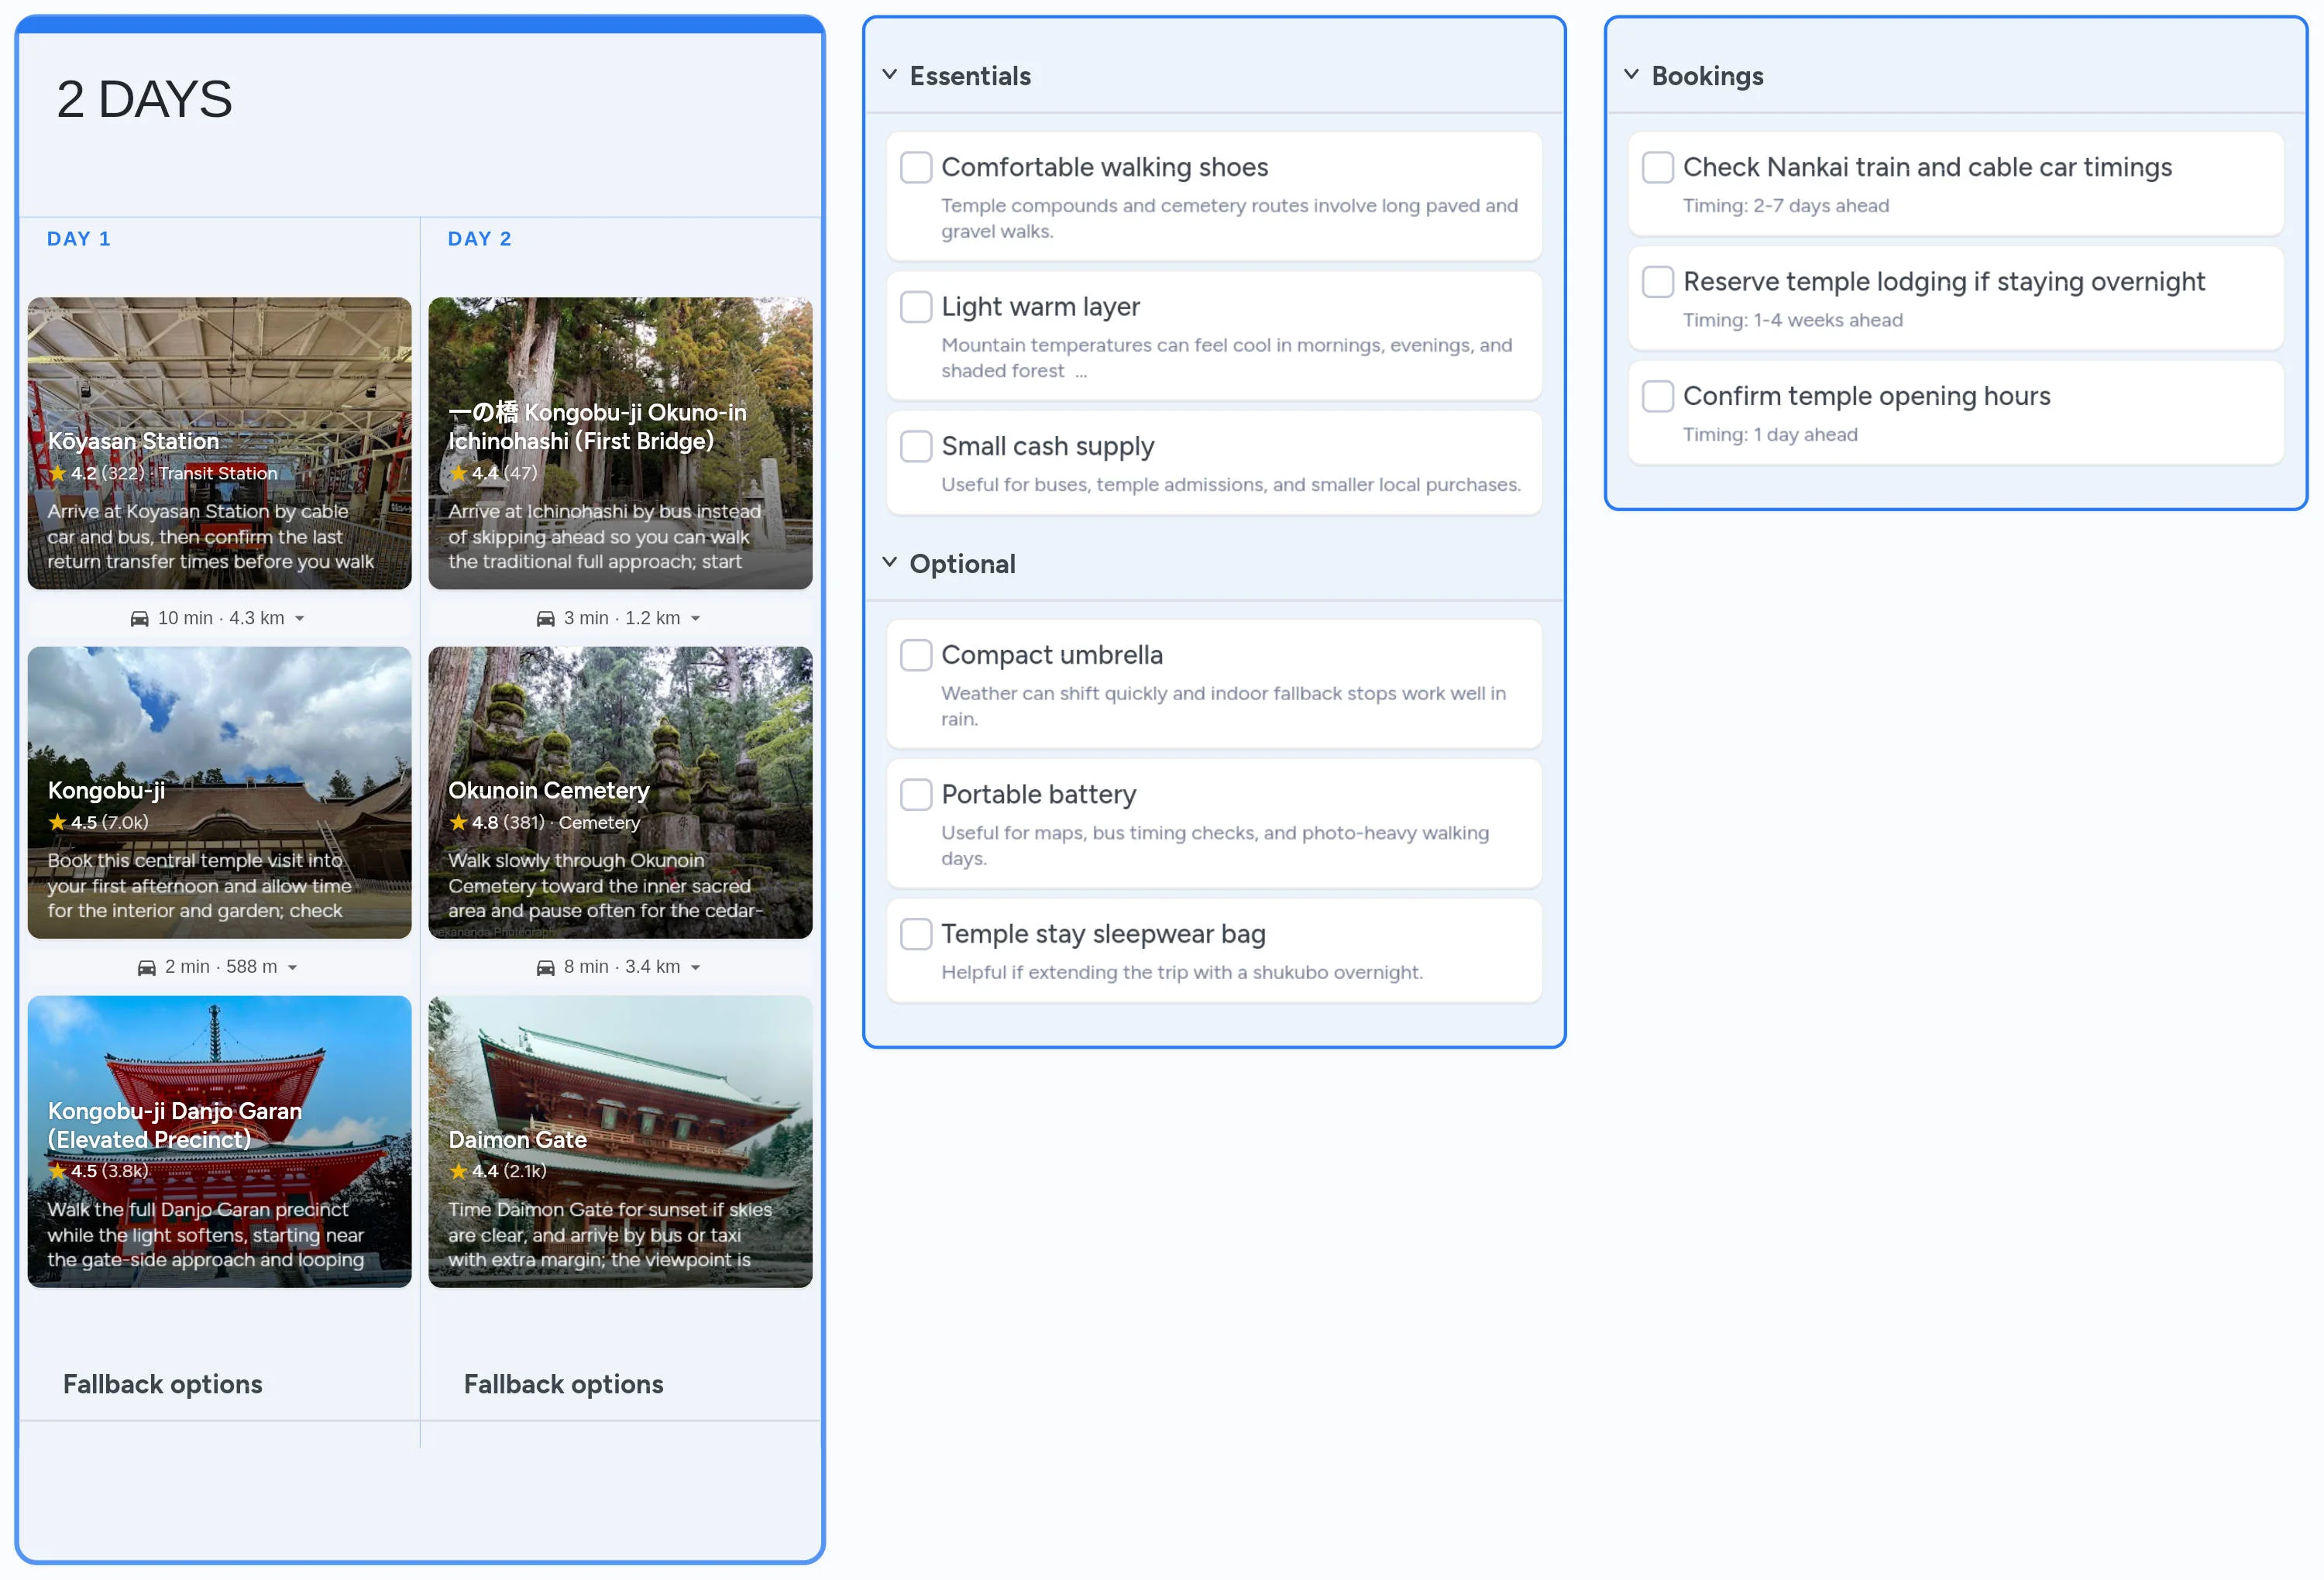Check the Comfortable walking shoes item
Screen dimensions: 2324x1580
[x=916, y=167]
